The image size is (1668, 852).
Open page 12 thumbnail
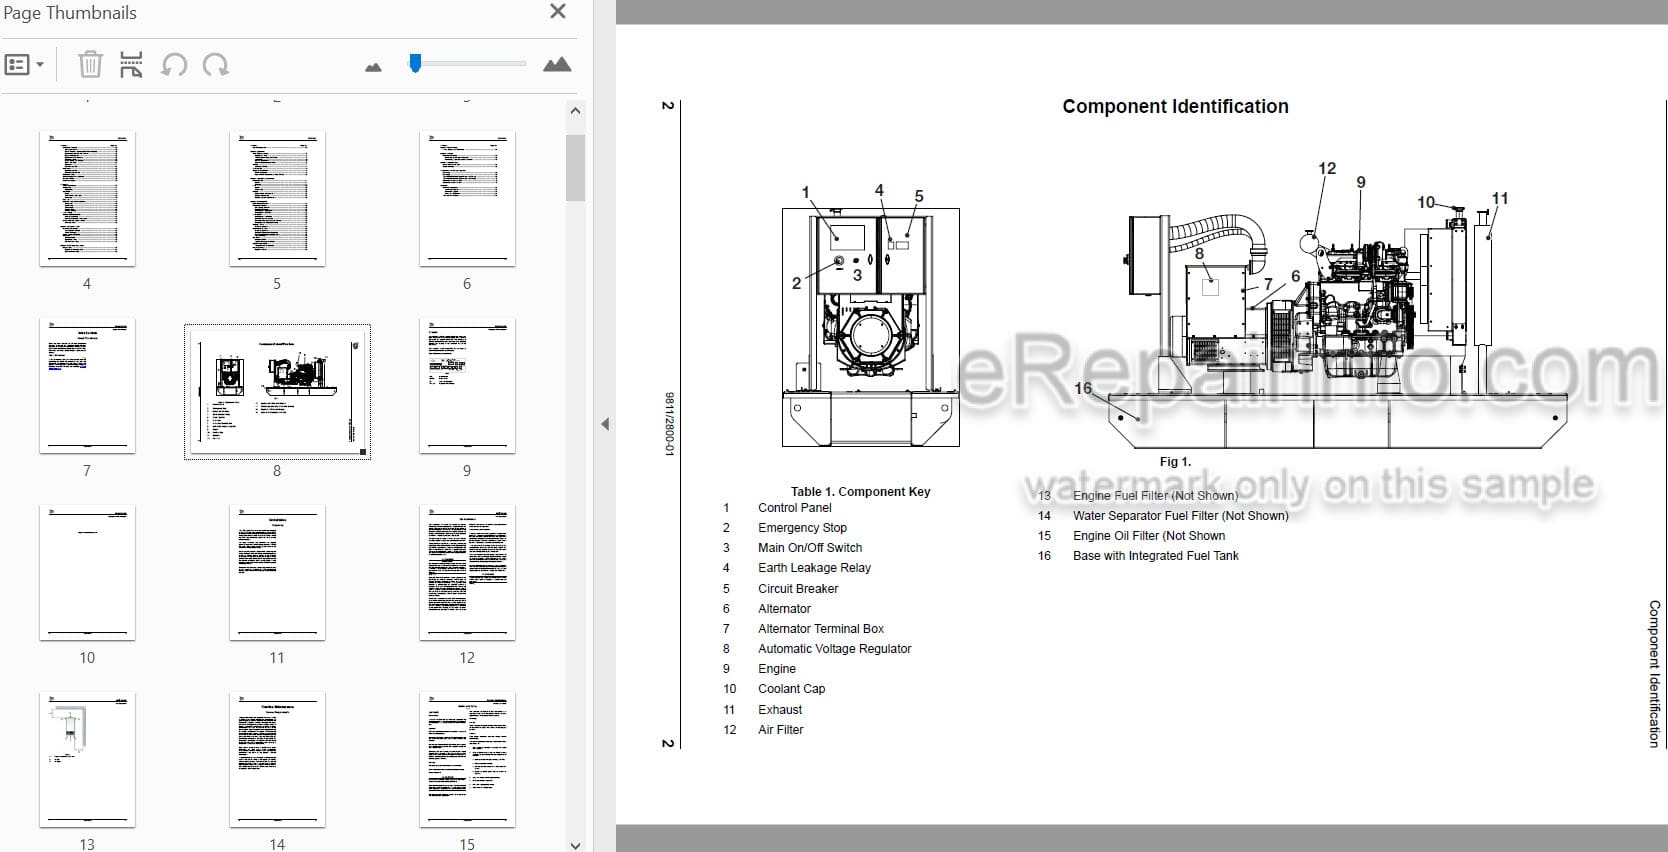tap(467, 573)
